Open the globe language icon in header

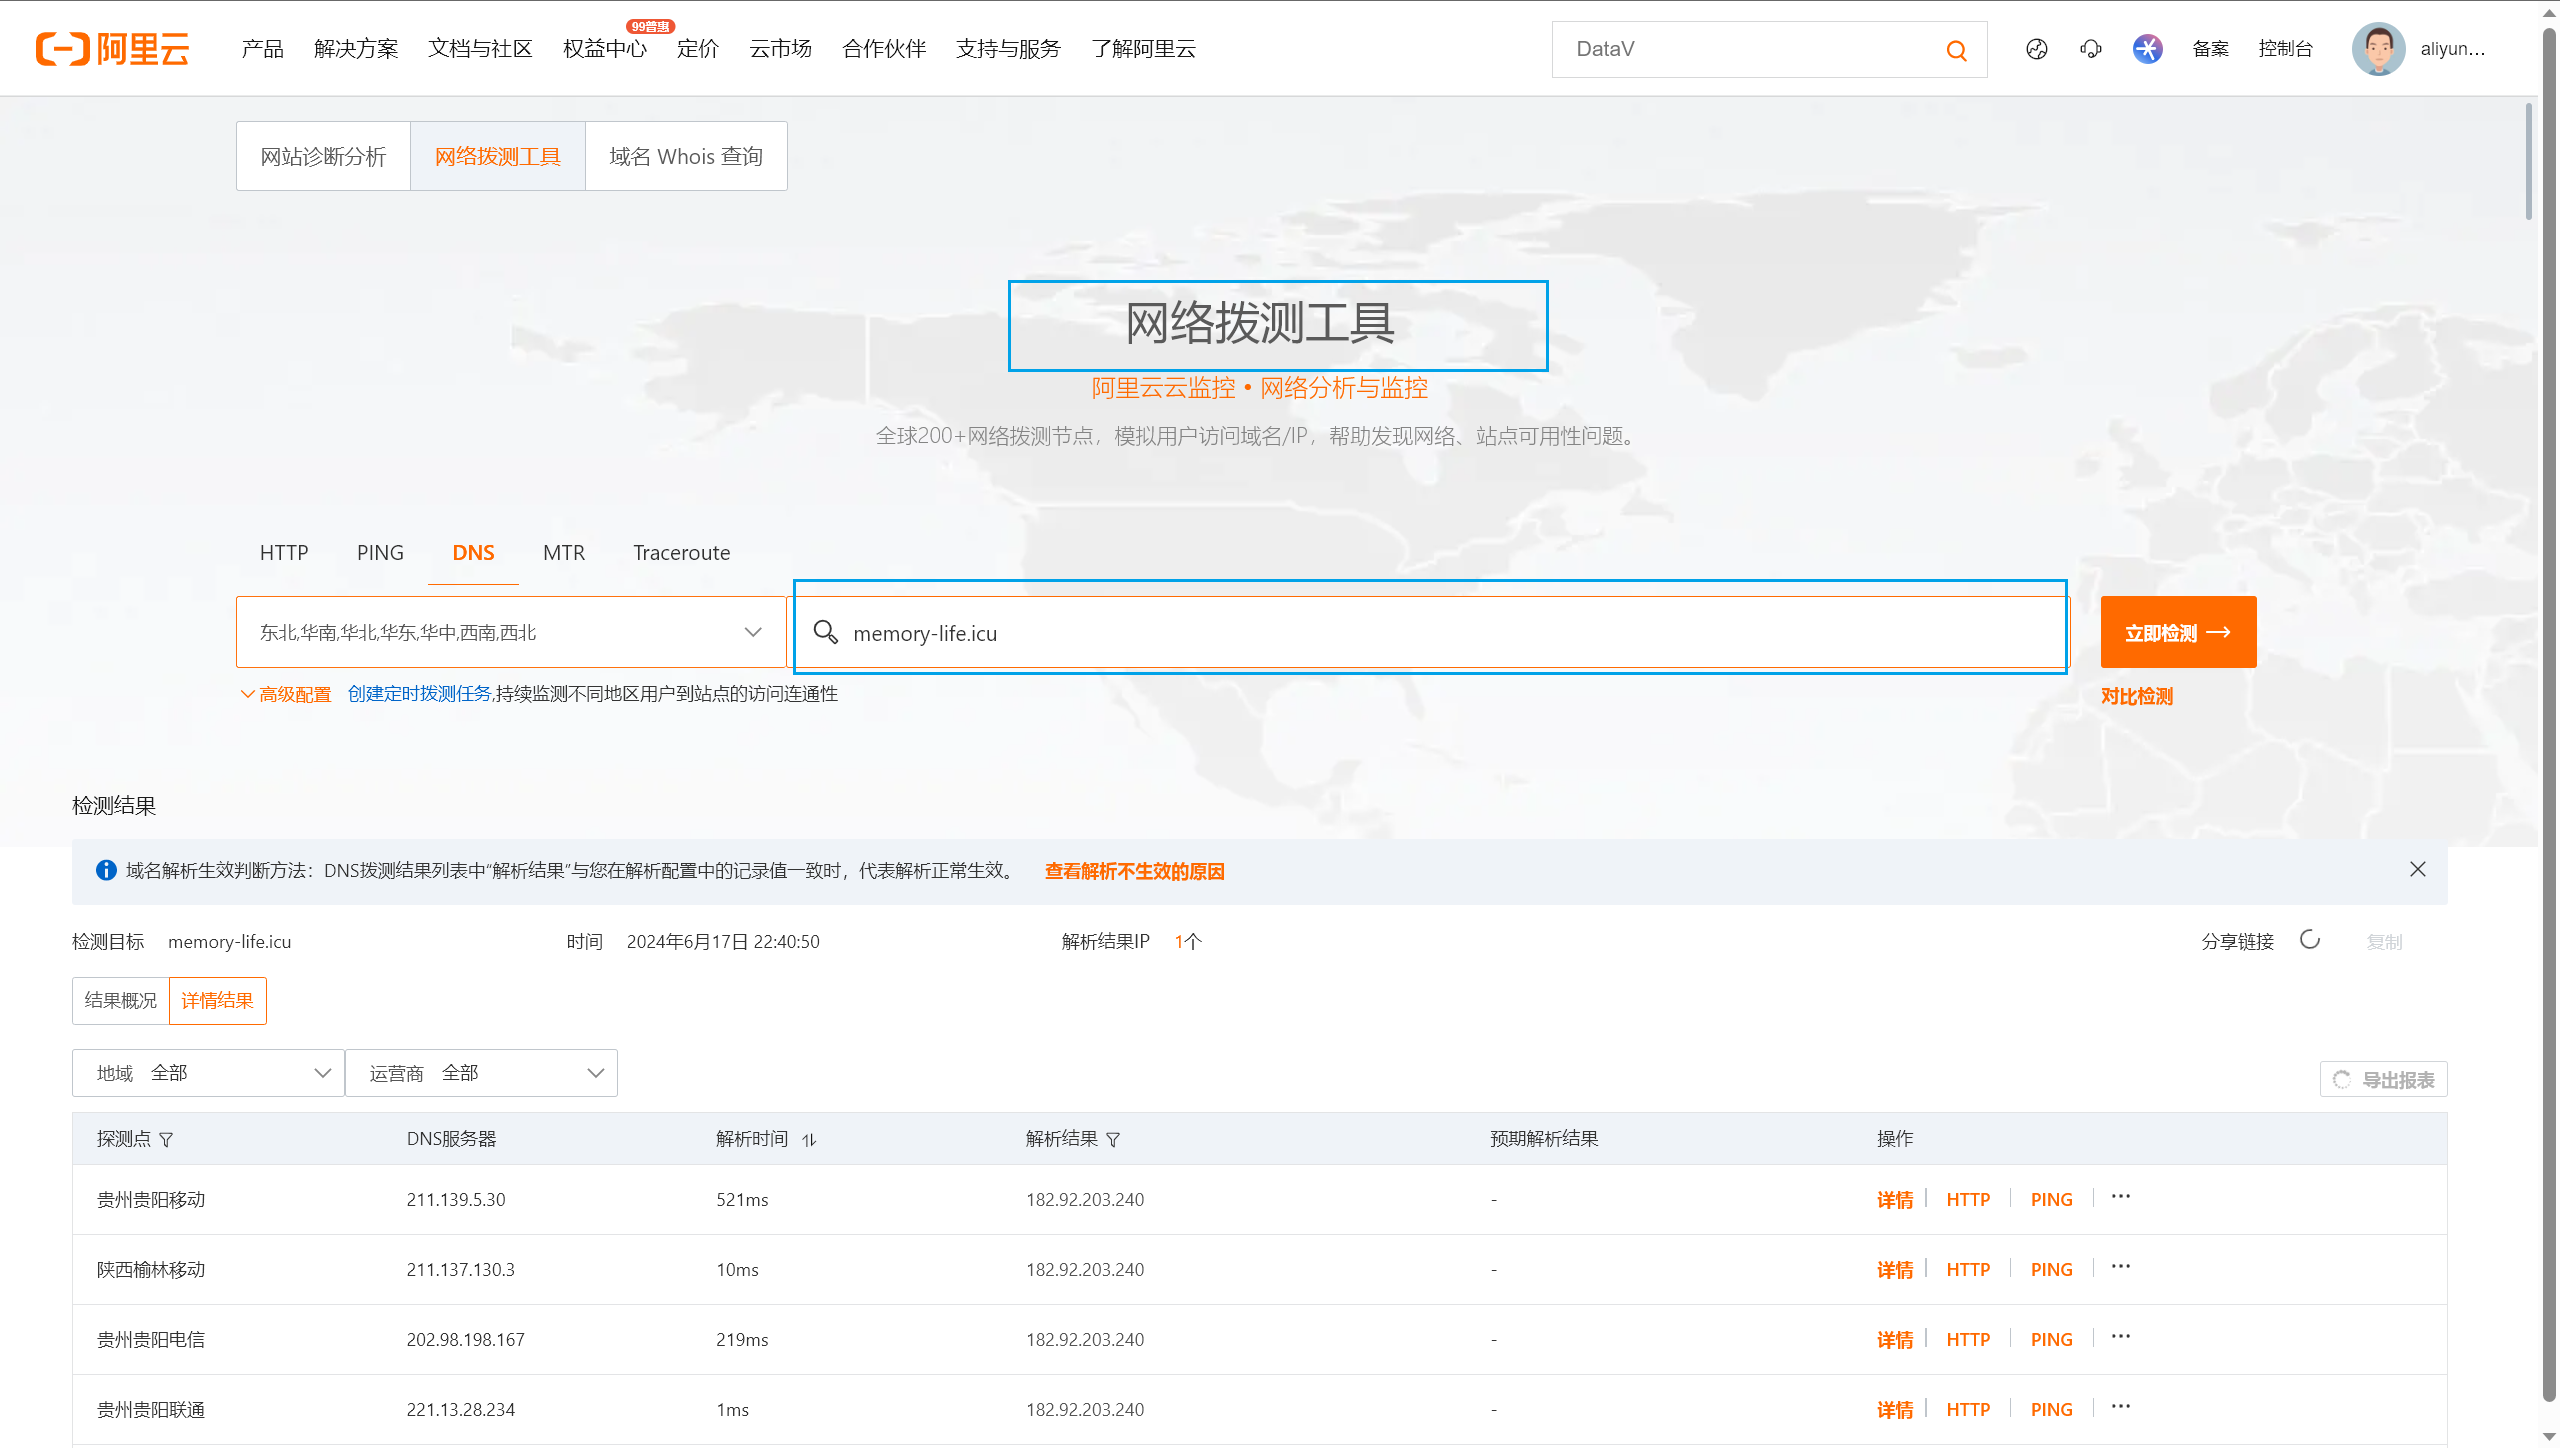point(2037,49)
